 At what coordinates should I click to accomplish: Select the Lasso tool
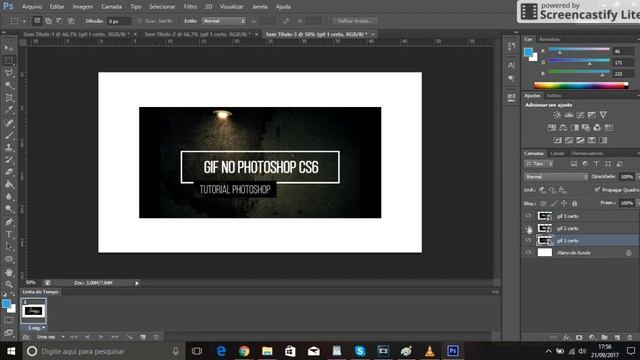click(x=9, y=73)
